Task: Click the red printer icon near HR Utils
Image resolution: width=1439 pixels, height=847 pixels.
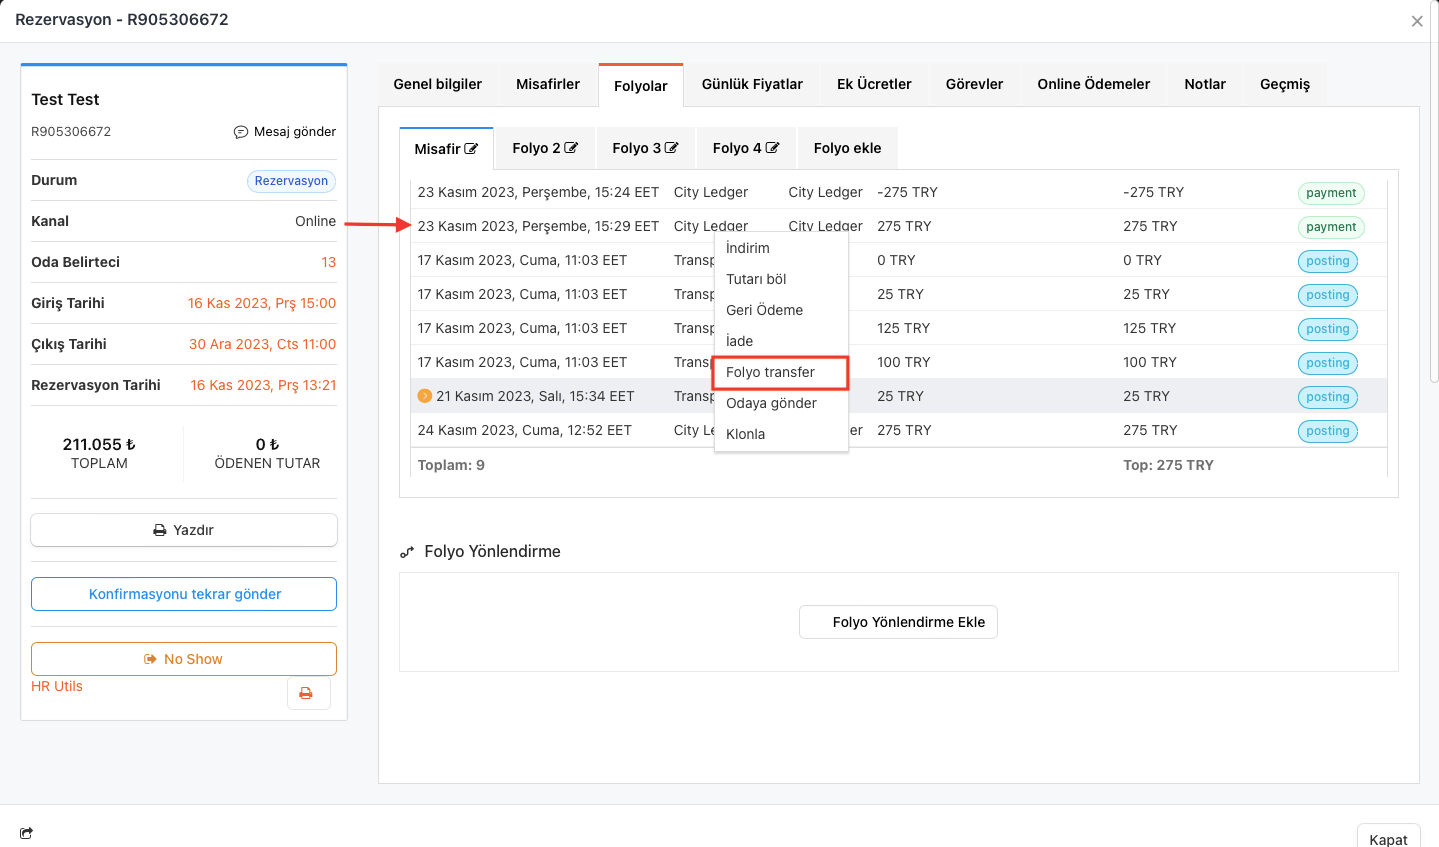Action: pos(307,693)
